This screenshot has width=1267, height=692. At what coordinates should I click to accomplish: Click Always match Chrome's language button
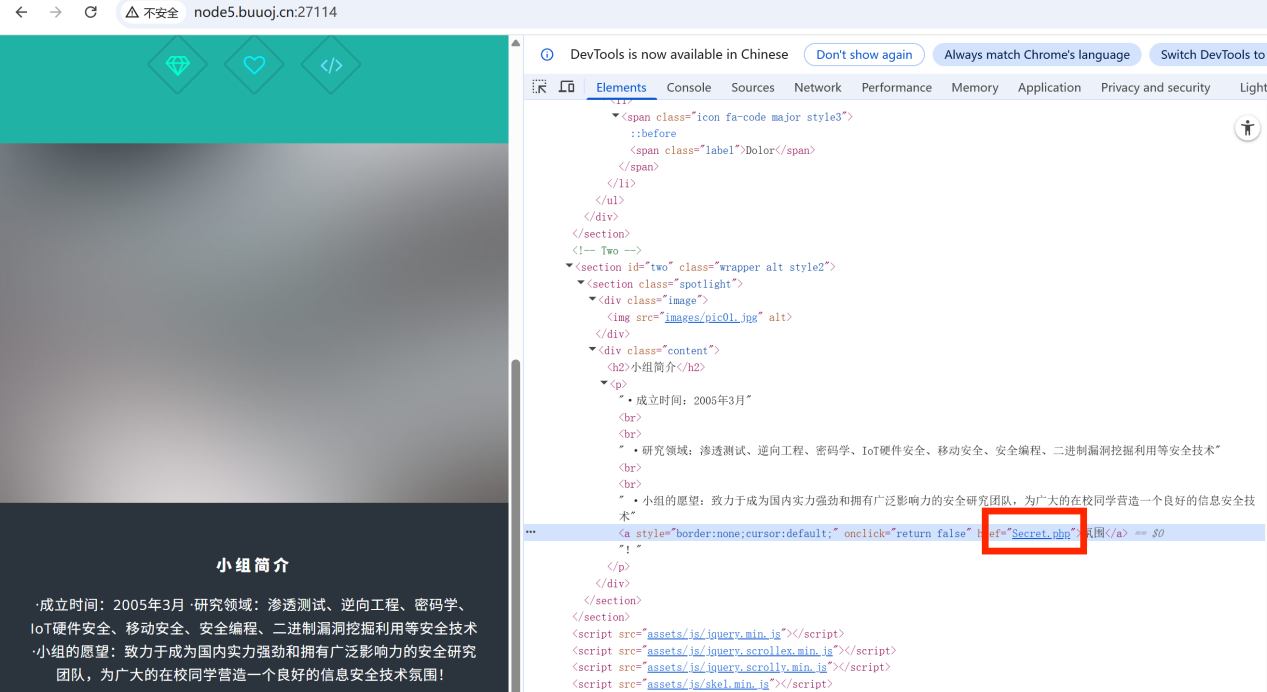(1037, 55)
